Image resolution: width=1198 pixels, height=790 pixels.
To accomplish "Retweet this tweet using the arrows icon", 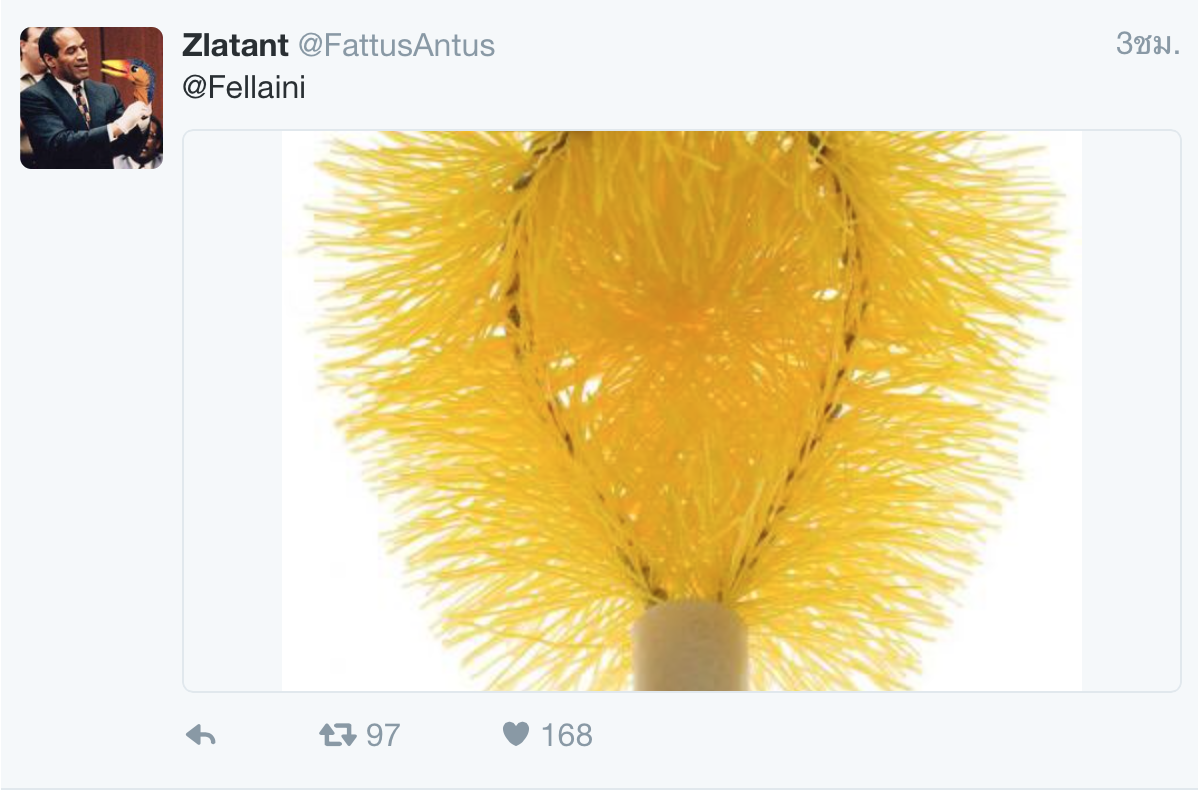I will click(337, 736).
